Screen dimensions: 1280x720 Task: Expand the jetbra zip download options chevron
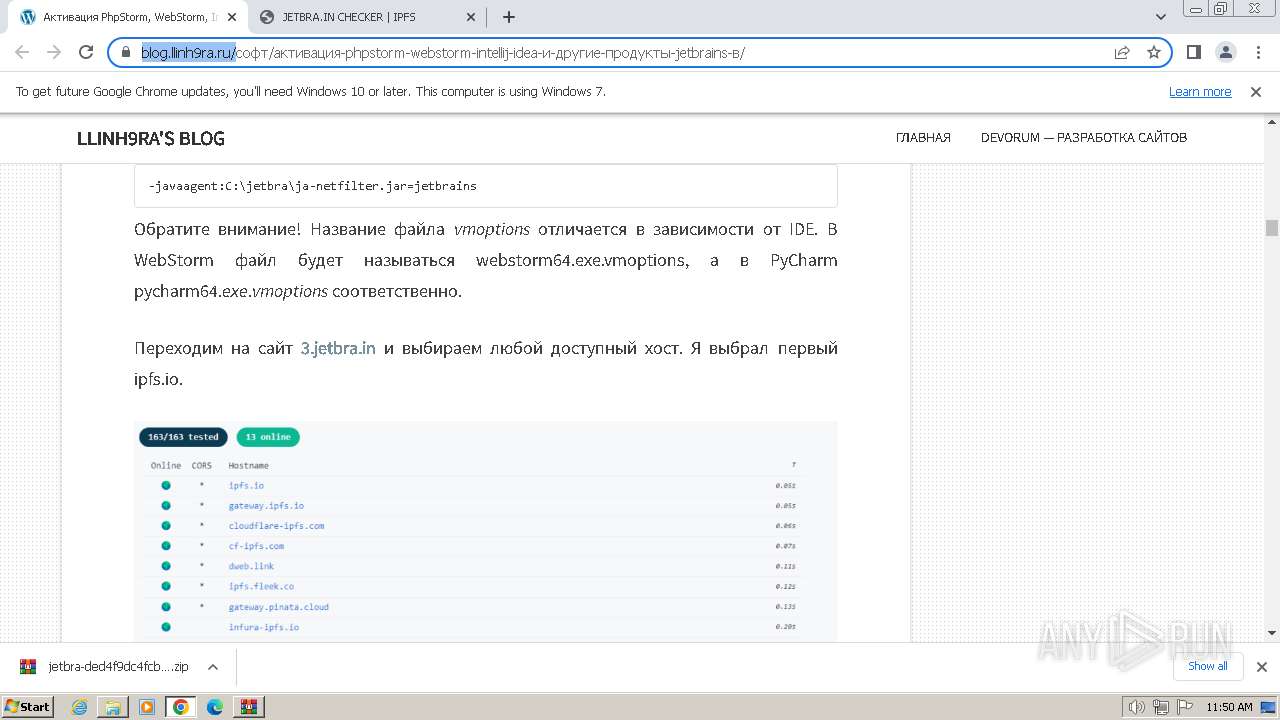point(212,667)
